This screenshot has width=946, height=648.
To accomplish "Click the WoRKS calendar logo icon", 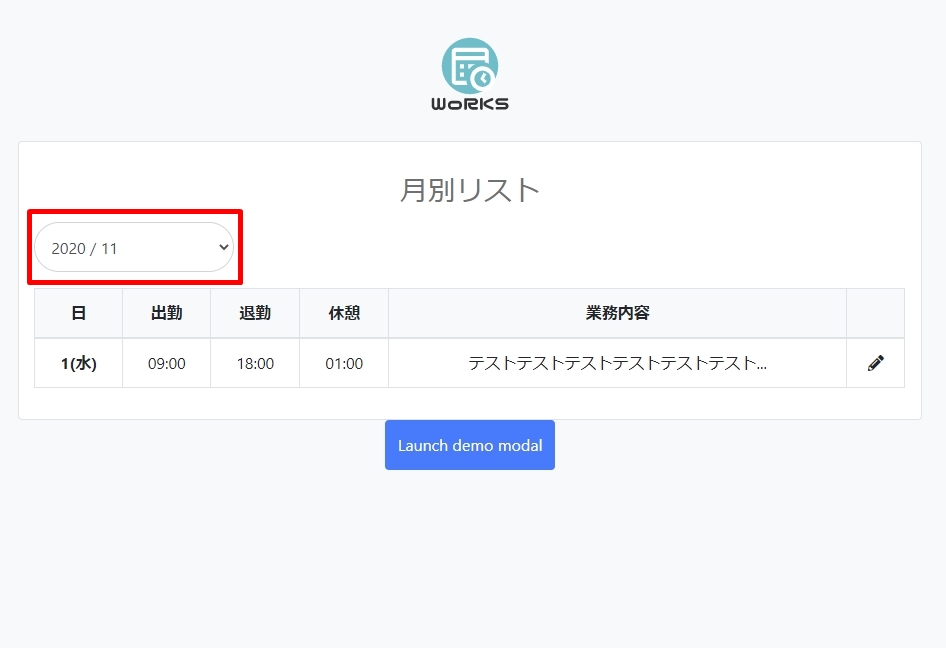I will tap(470, 66).
